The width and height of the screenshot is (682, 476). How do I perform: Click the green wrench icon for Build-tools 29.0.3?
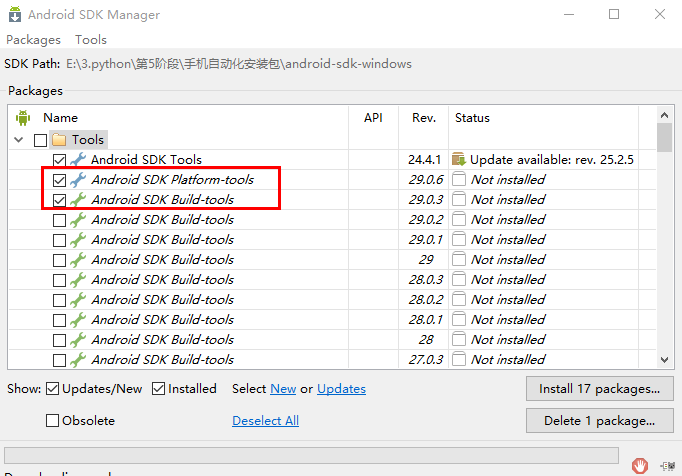[x=78, y=199]
